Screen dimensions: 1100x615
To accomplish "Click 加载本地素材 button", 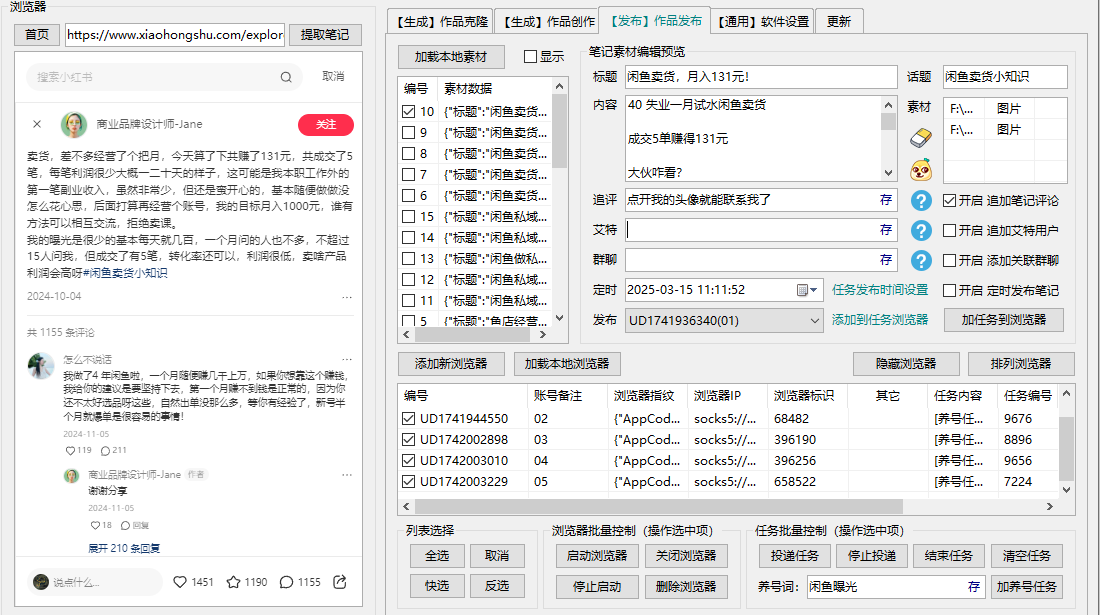I will (450, 57).
